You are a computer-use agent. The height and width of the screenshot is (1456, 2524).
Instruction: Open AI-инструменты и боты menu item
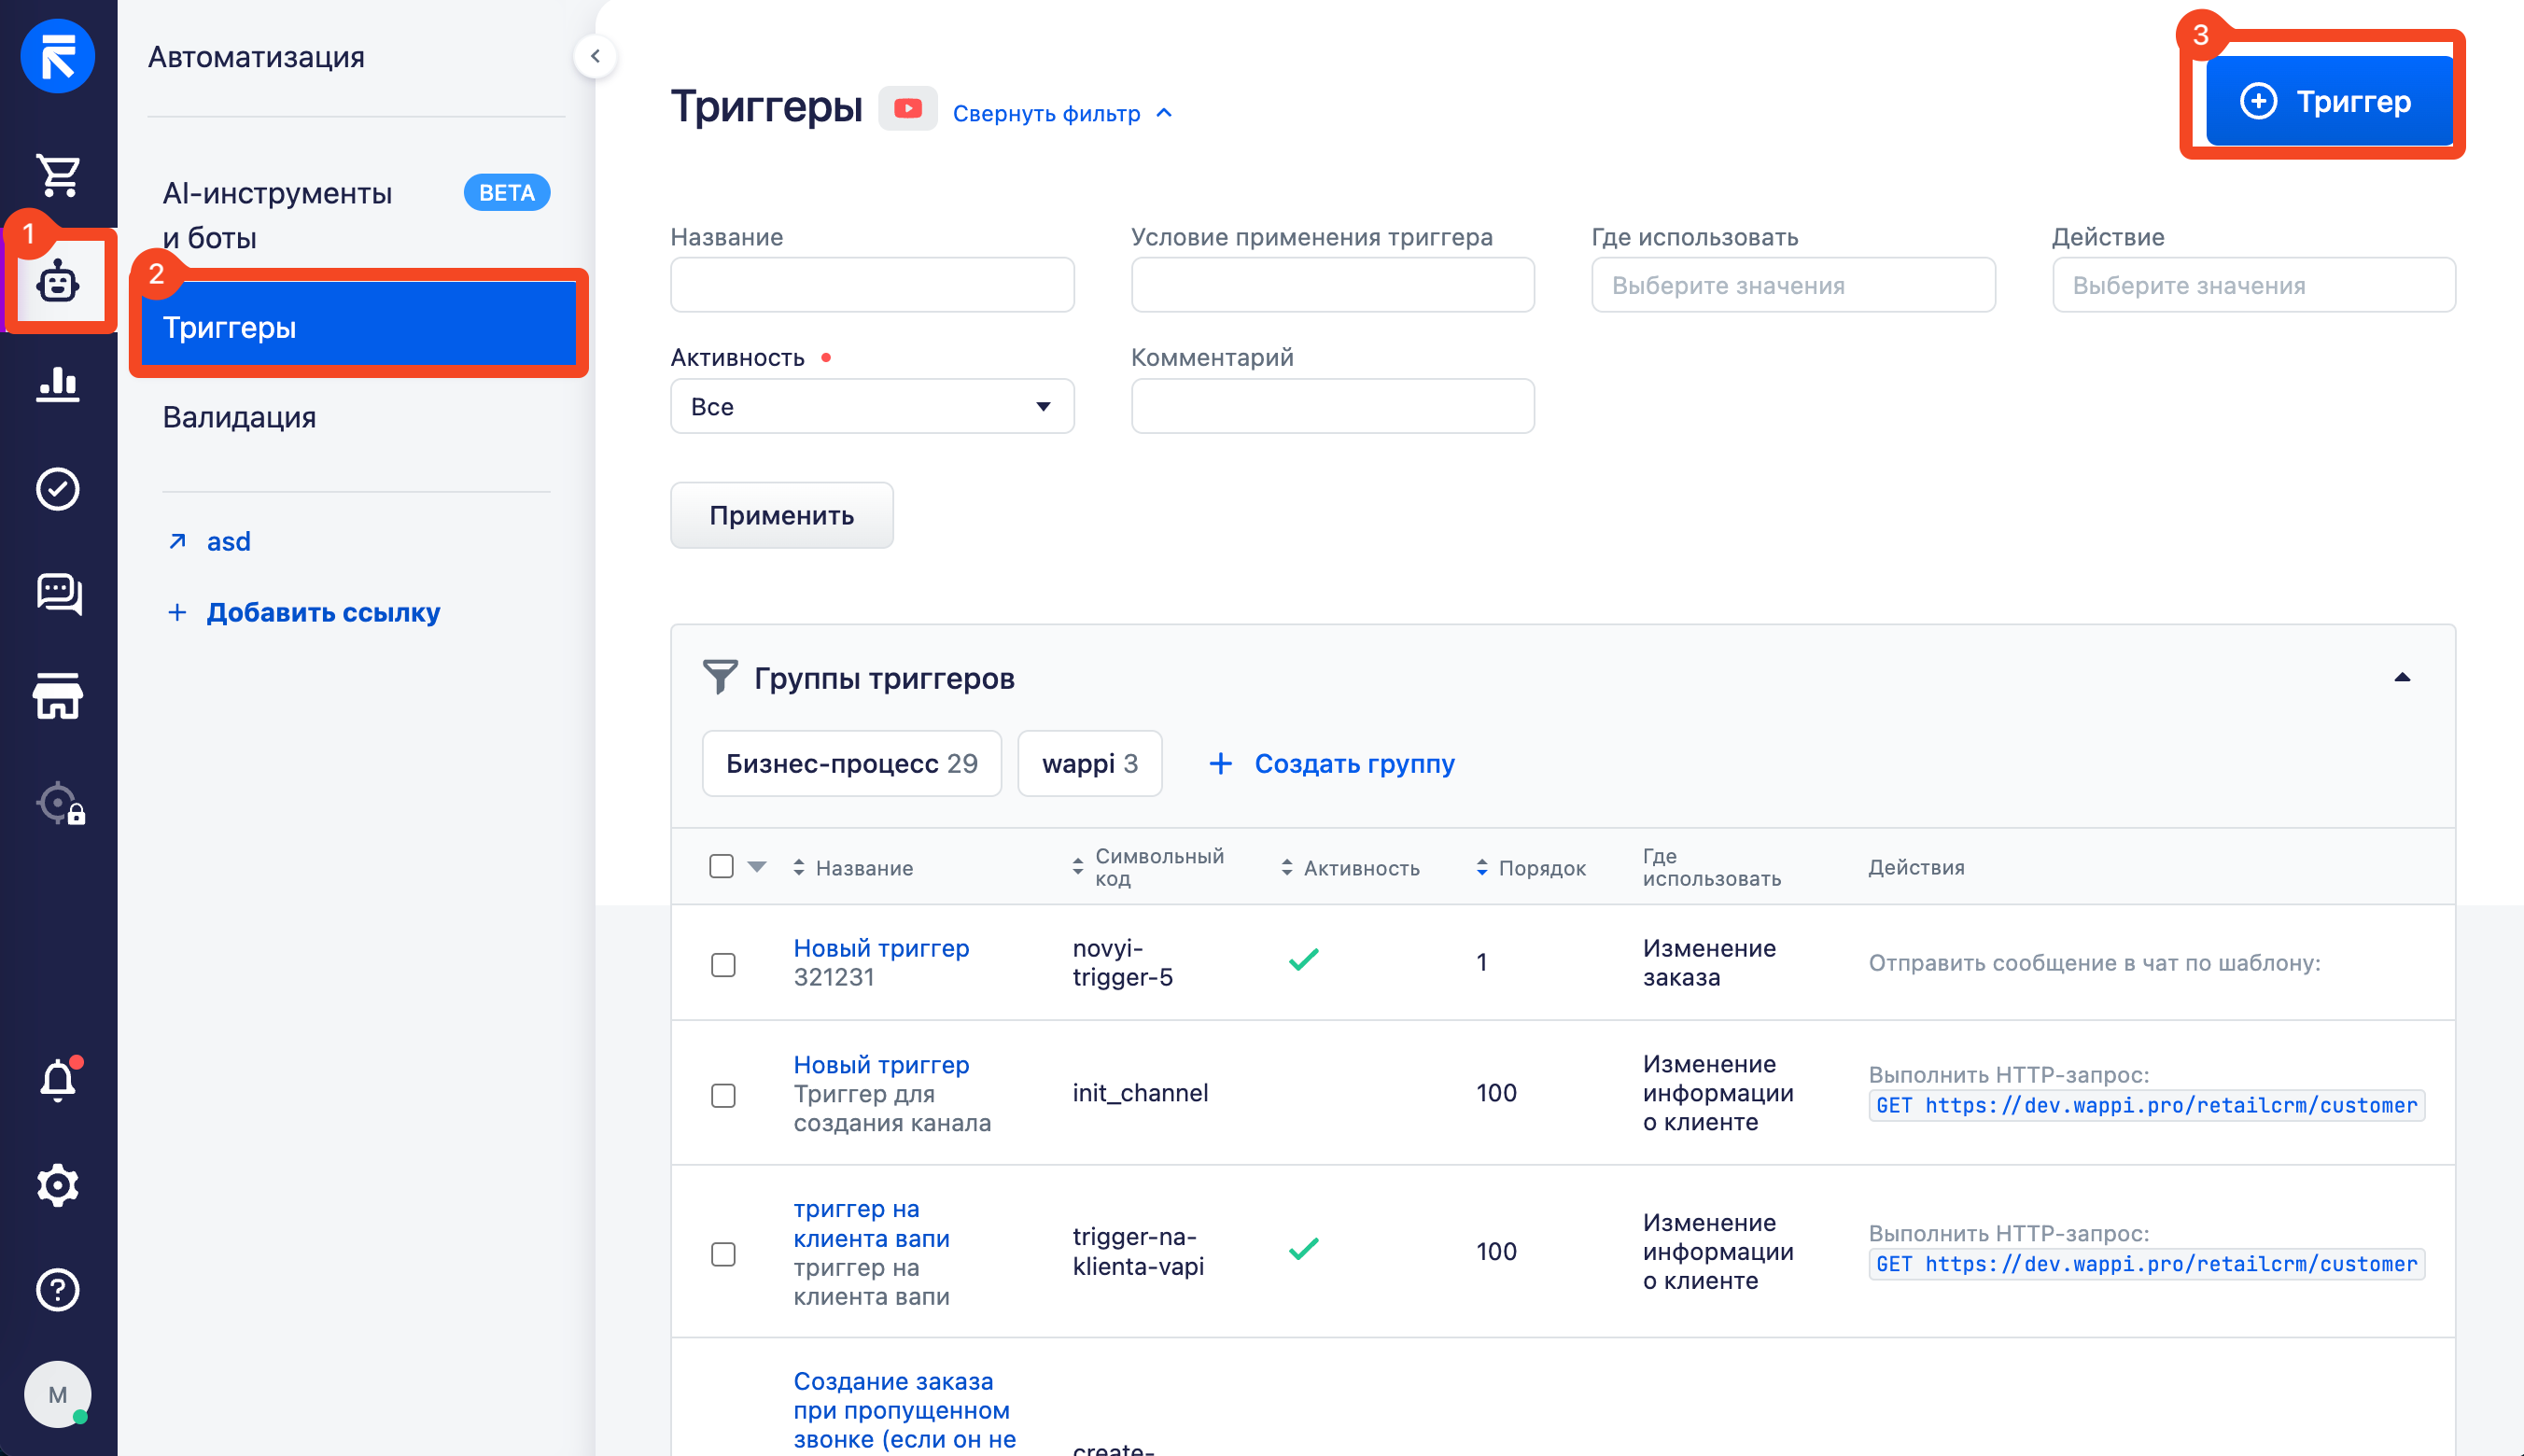pyautogui.click(x=278, y=215)
